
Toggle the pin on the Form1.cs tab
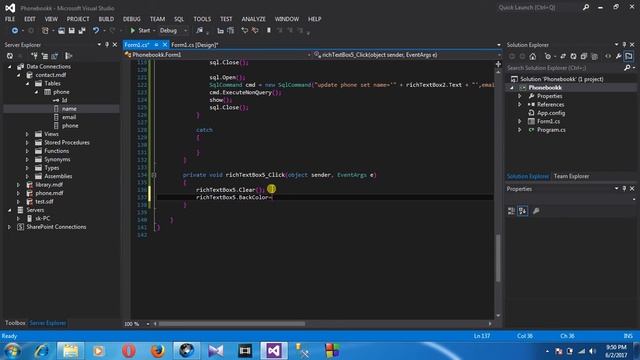tap(156, 44)
